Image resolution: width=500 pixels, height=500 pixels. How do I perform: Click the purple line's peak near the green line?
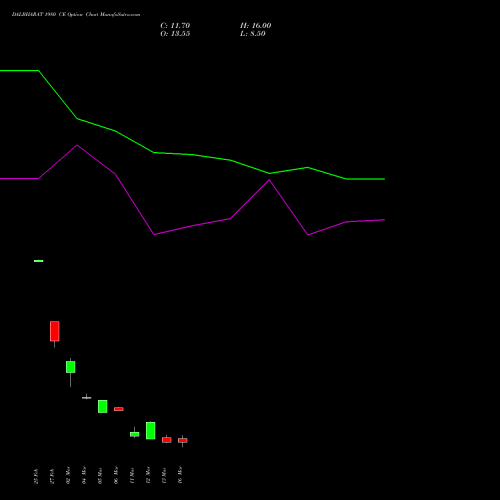point(269,180)
